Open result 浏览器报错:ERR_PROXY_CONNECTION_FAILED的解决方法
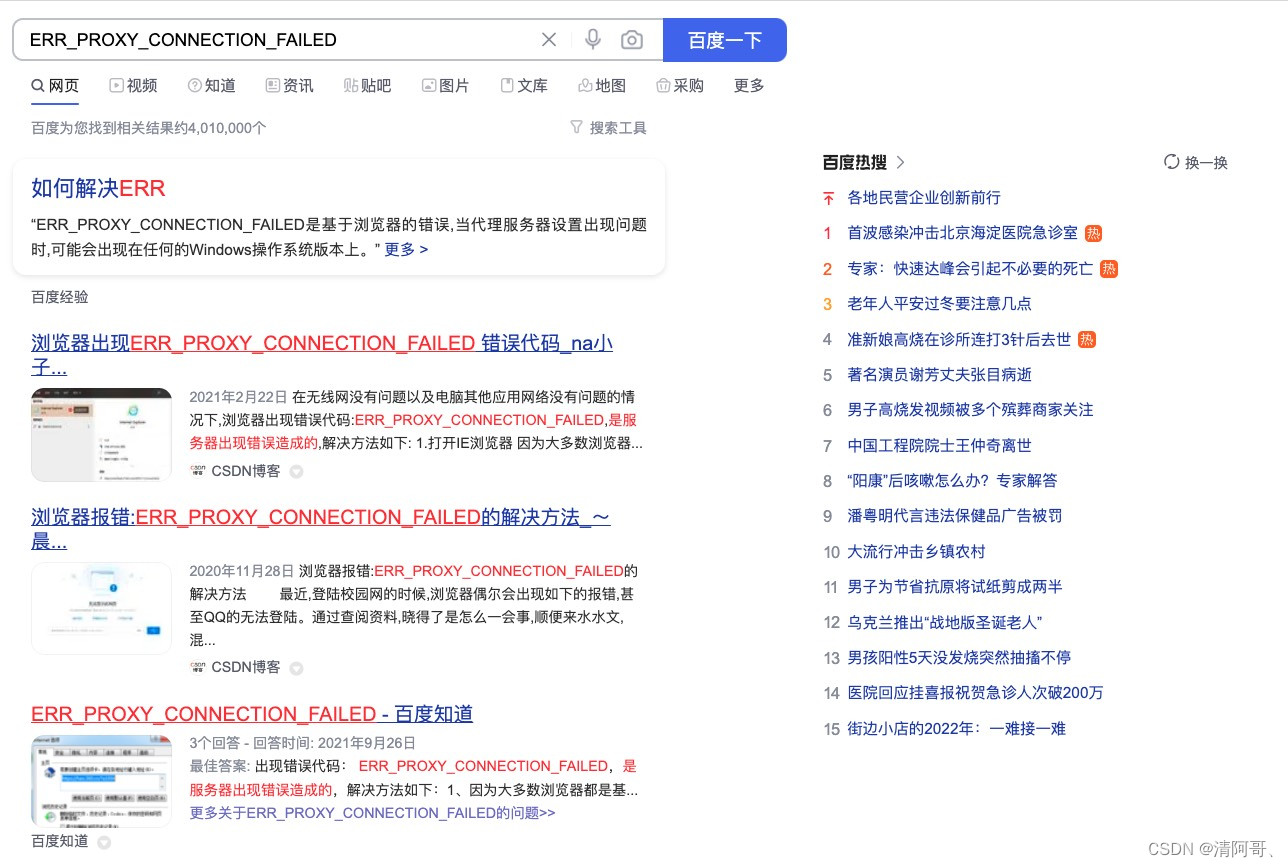 pos(321,530)
